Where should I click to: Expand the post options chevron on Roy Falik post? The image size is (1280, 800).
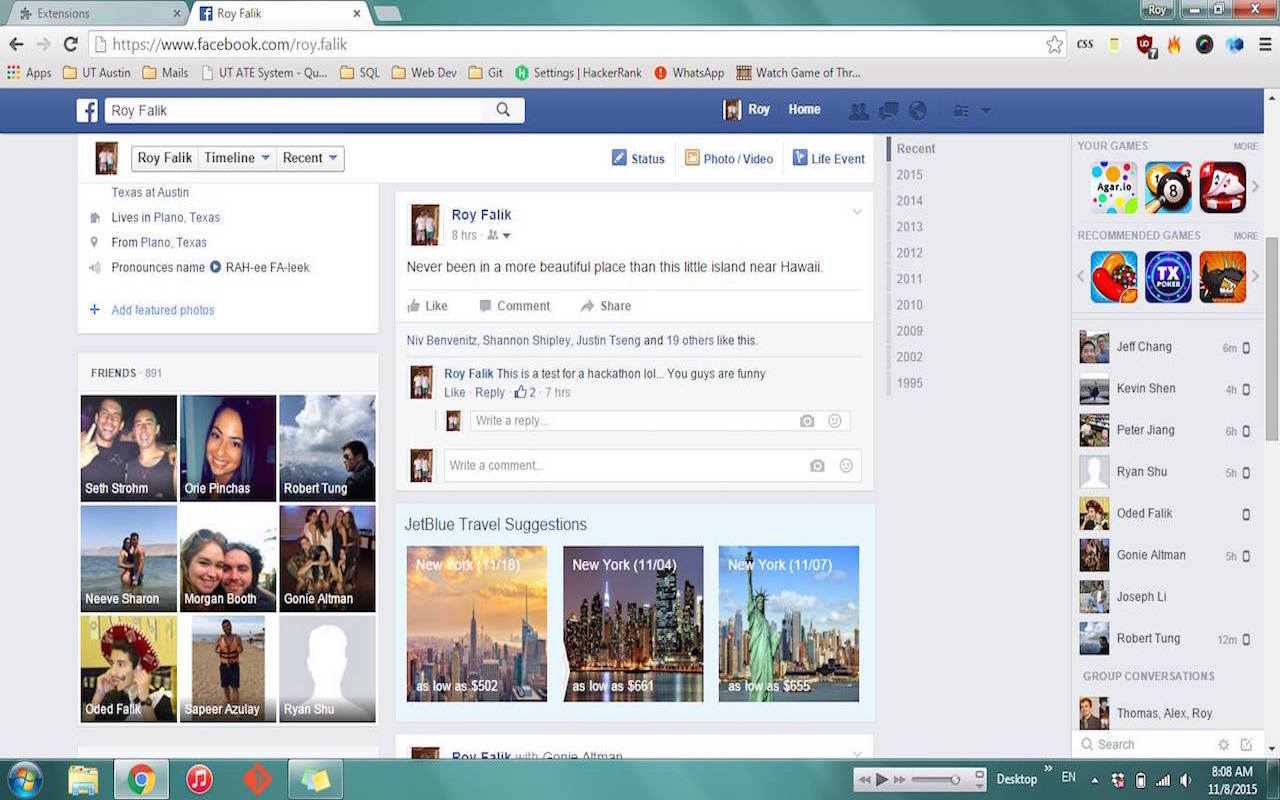tap(857, 212)
